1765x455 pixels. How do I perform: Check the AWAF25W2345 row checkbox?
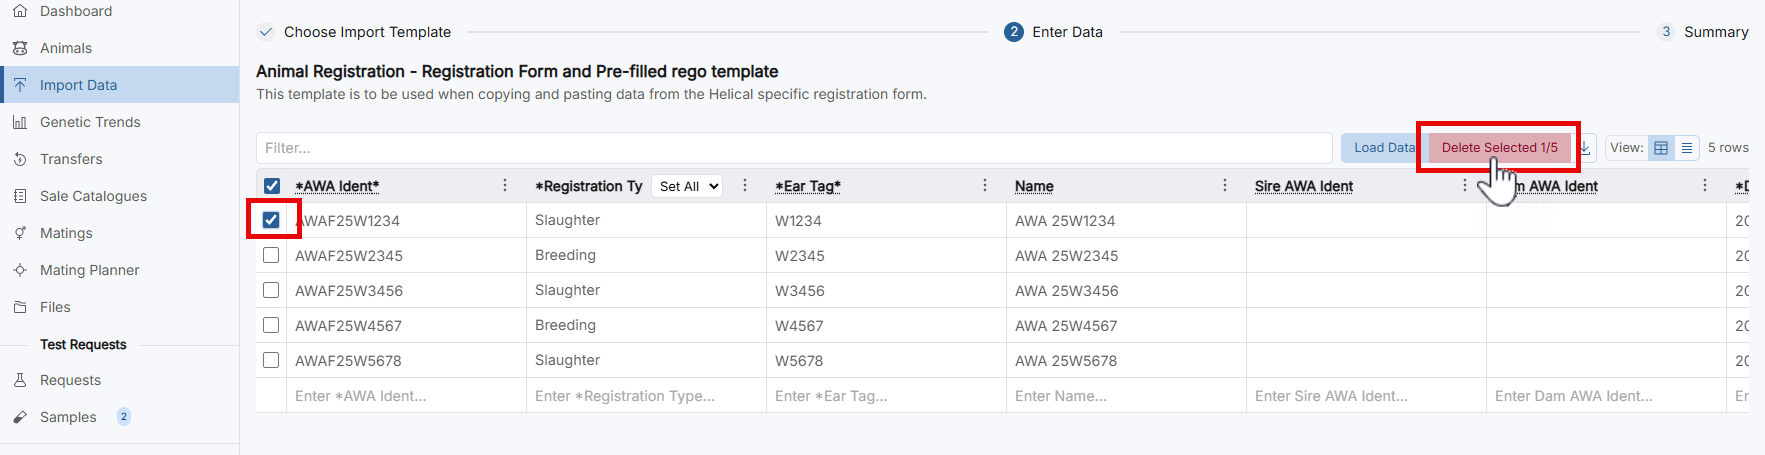pos(271,255)
